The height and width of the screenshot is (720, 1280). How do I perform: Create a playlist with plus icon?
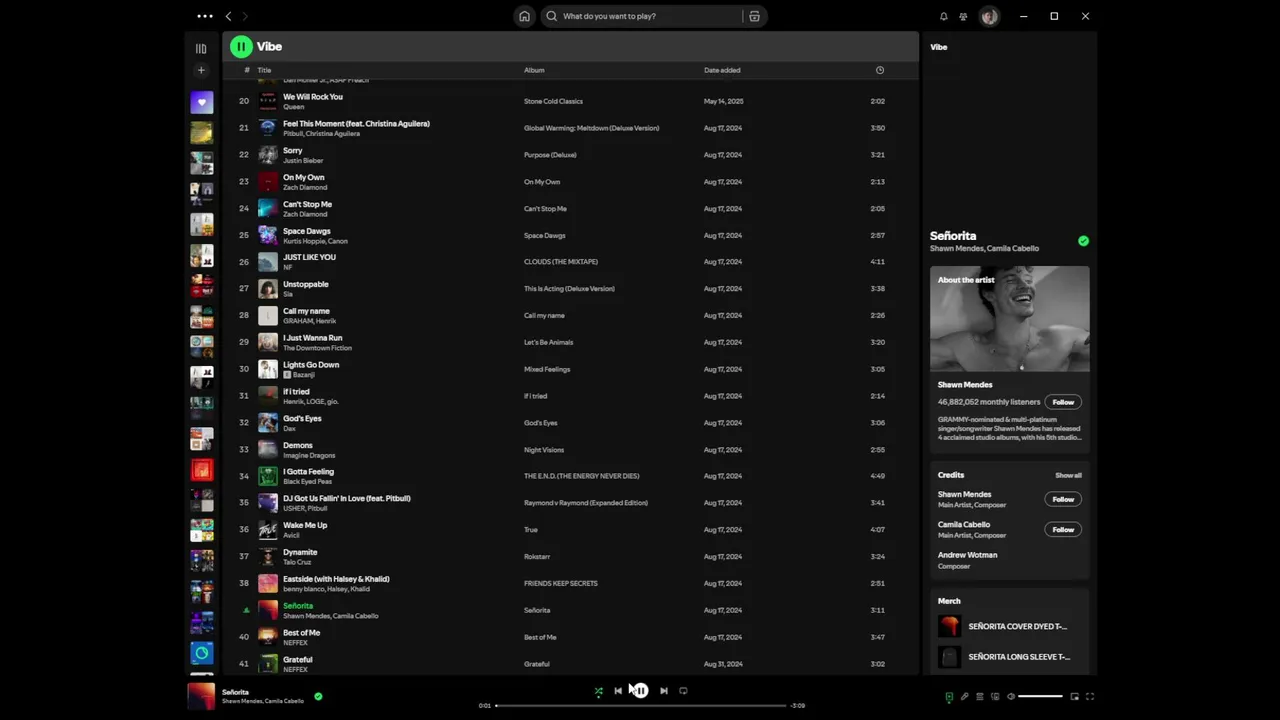[201, 70]
